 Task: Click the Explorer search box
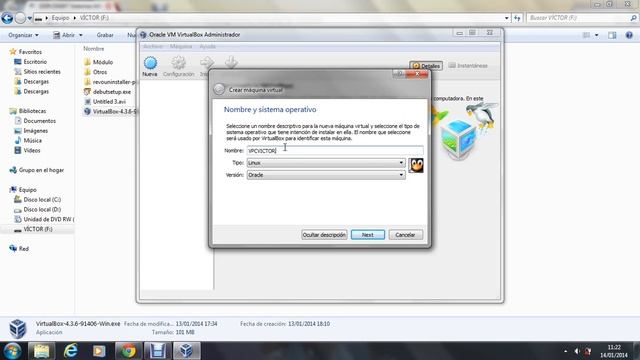tap(582, 18)
